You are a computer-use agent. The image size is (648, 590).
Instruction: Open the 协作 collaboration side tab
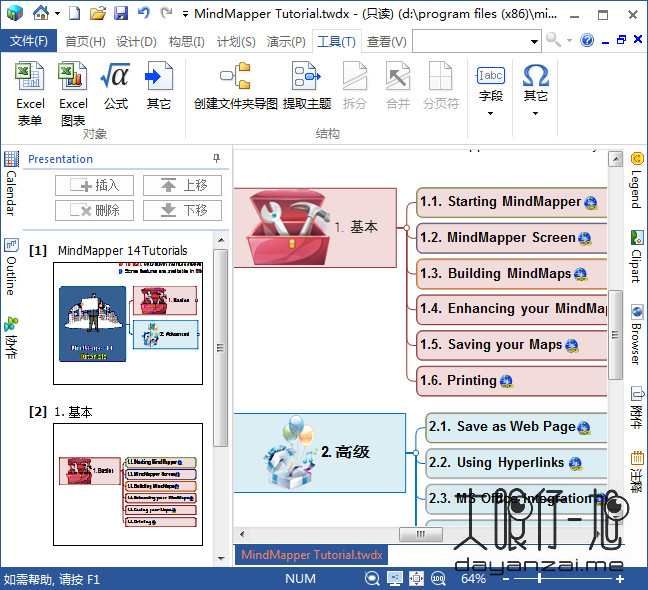click(11, 338)
